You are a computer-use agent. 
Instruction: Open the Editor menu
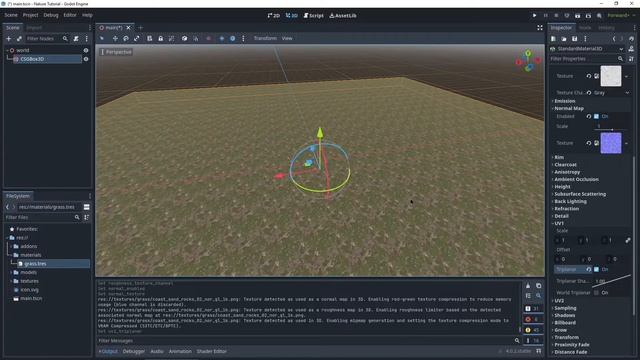70,15
